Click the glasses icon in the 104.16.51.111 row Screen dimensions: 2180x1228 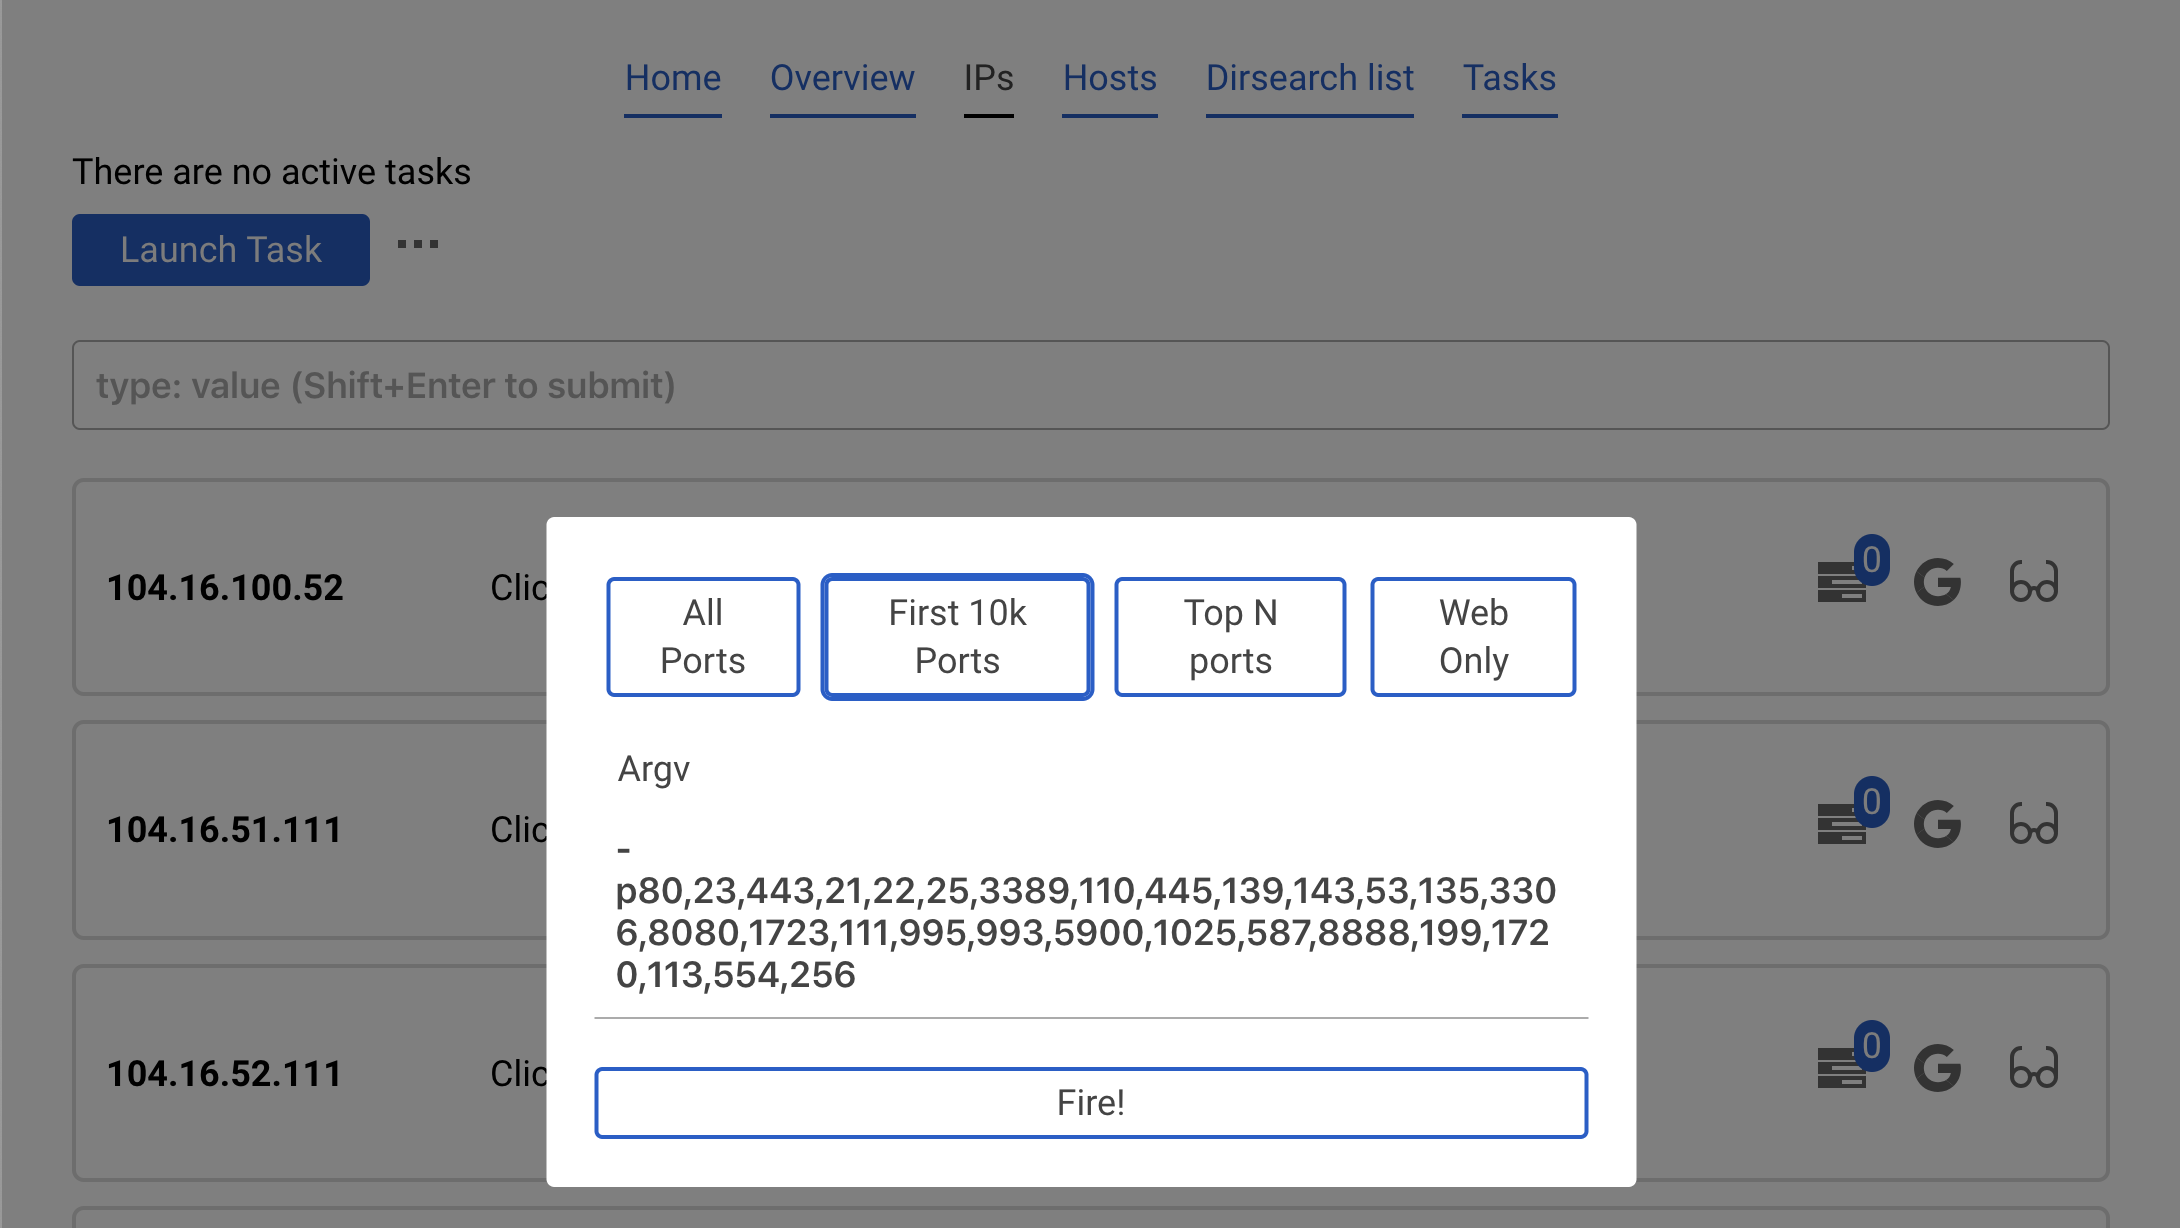click(x=2034, y=825)
